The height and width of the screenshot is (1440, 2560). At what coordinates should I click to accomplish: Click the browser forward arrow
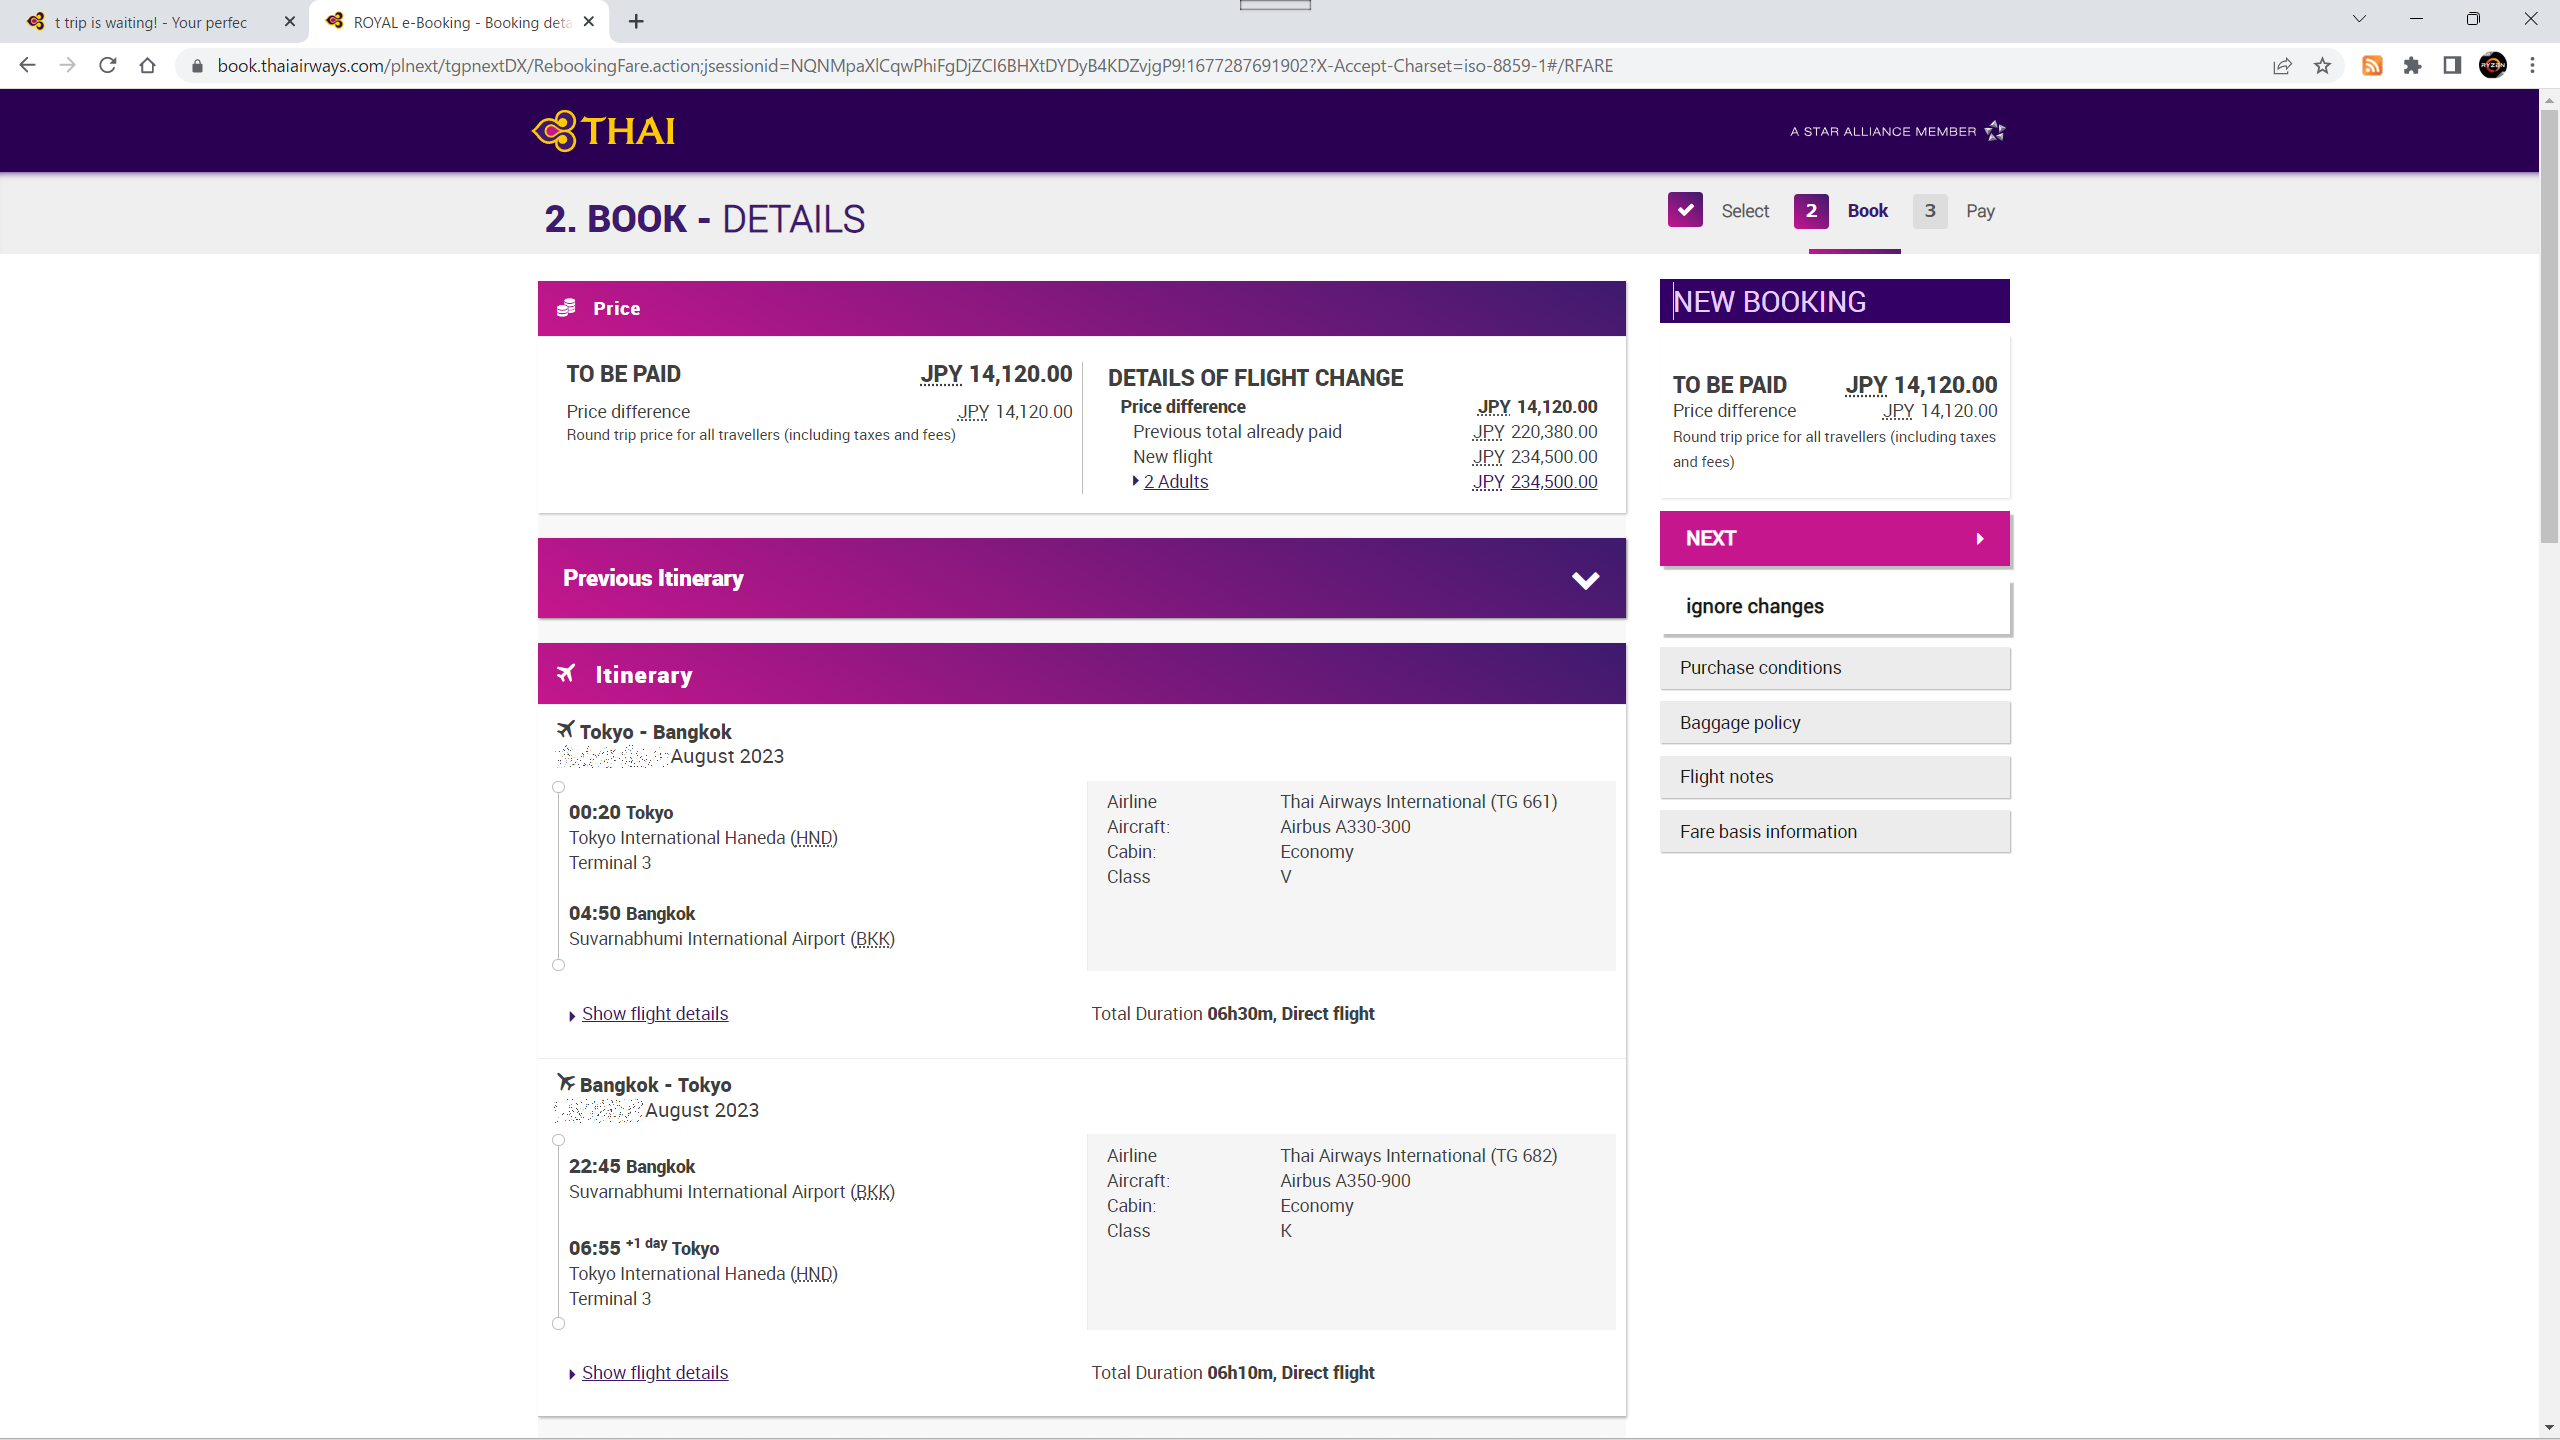[67, 66]
